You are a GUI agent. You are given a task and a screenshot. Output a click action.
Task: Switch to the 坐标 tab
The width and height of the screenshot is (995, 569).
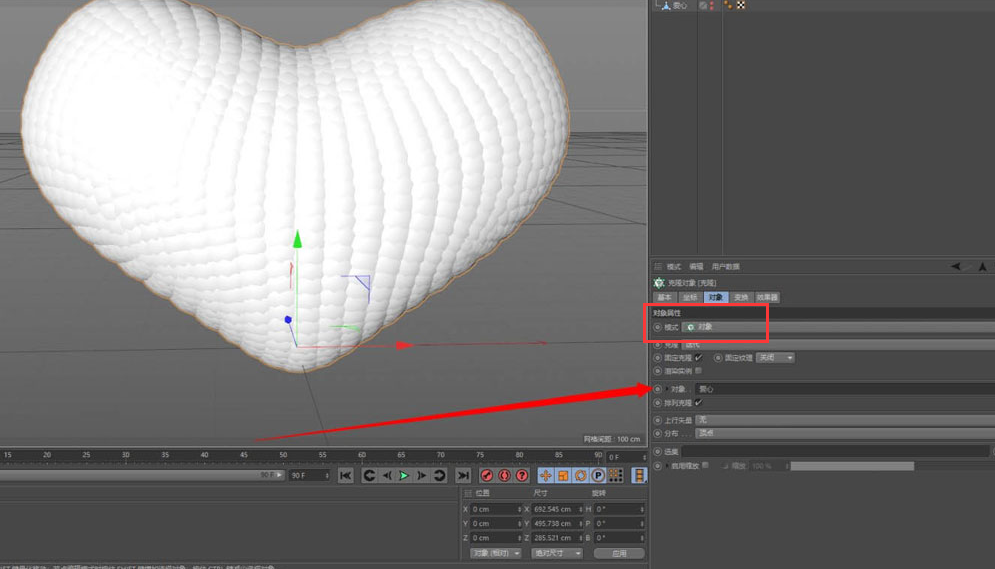690,298
